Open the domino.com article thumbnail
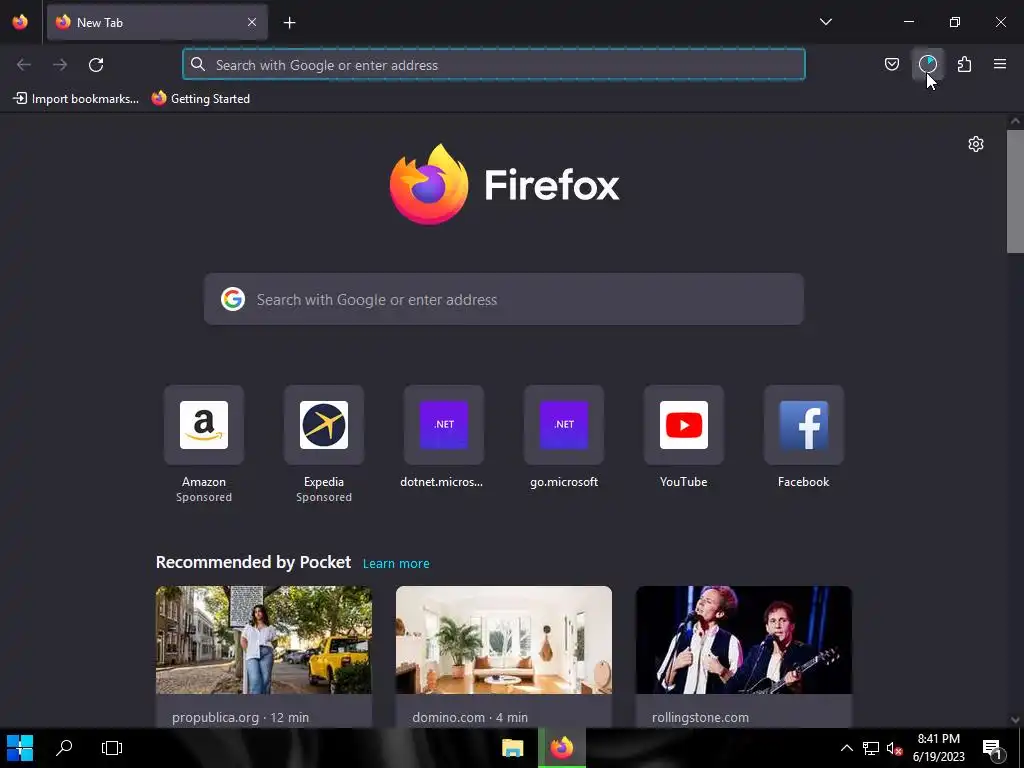 [504, 640]
